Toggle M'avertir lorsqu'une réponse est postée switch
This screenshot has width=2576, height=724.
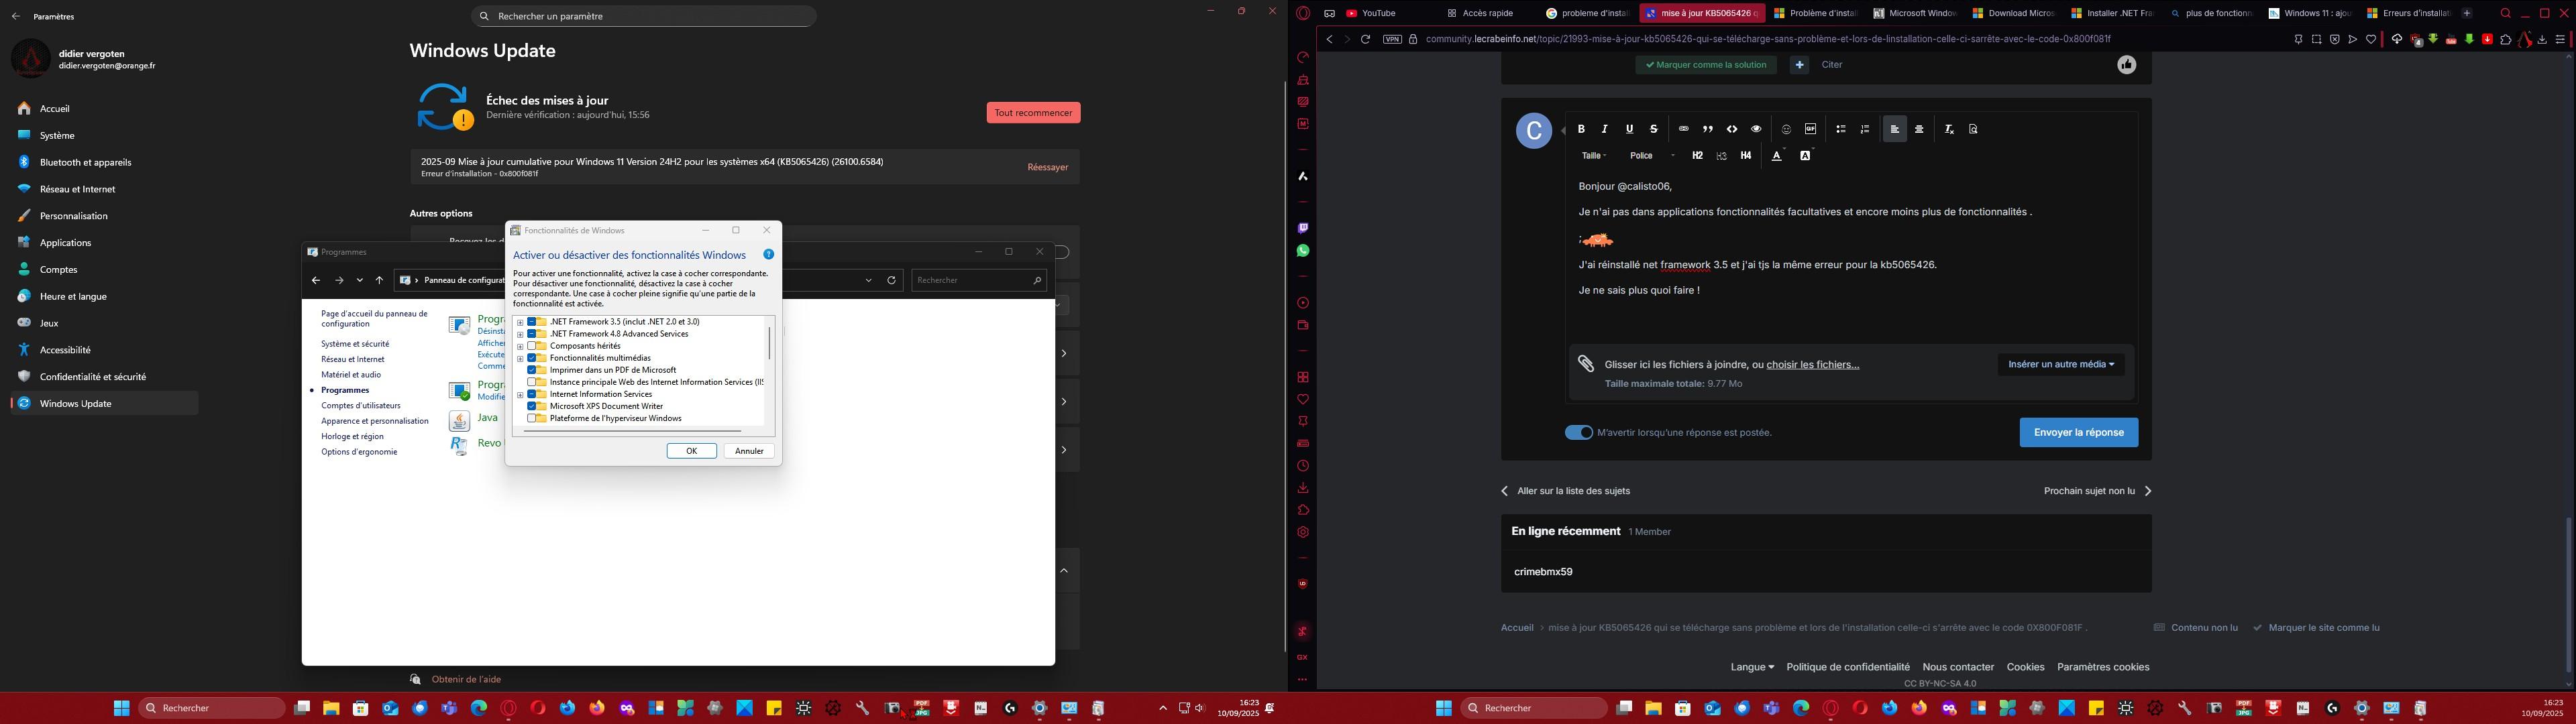(x=1578, y=432)
